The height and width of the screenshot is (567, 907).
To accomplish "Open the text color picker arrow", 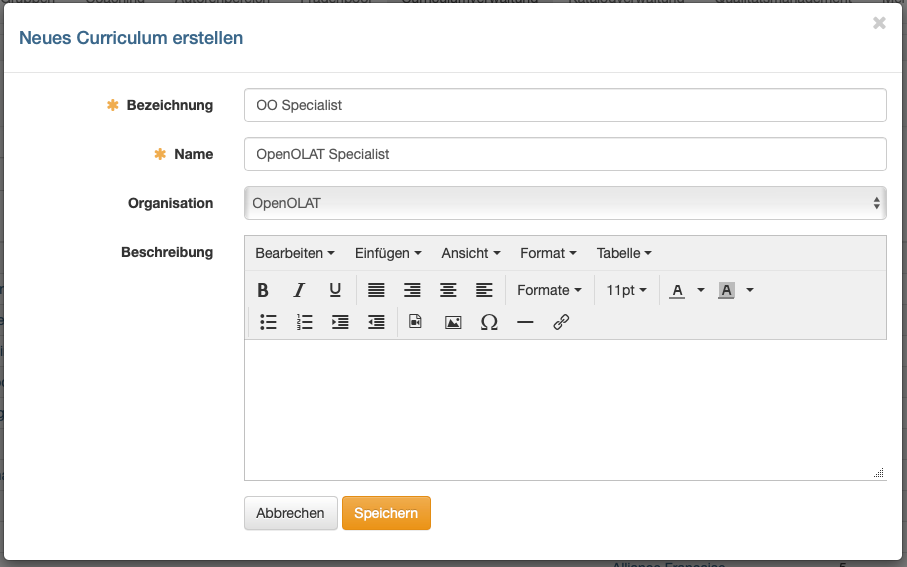I will tap(700, 290).
